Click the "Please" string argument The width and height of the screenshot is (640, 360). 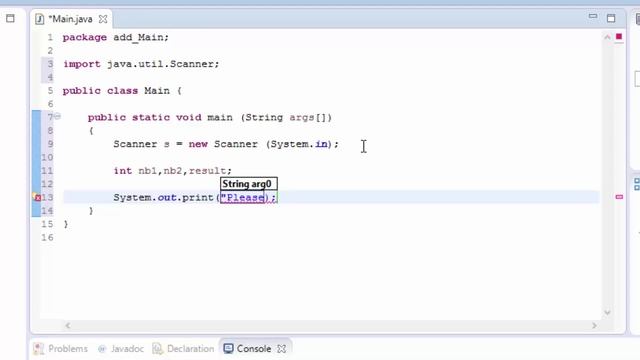pyautogui.click(x=242, y=198)
